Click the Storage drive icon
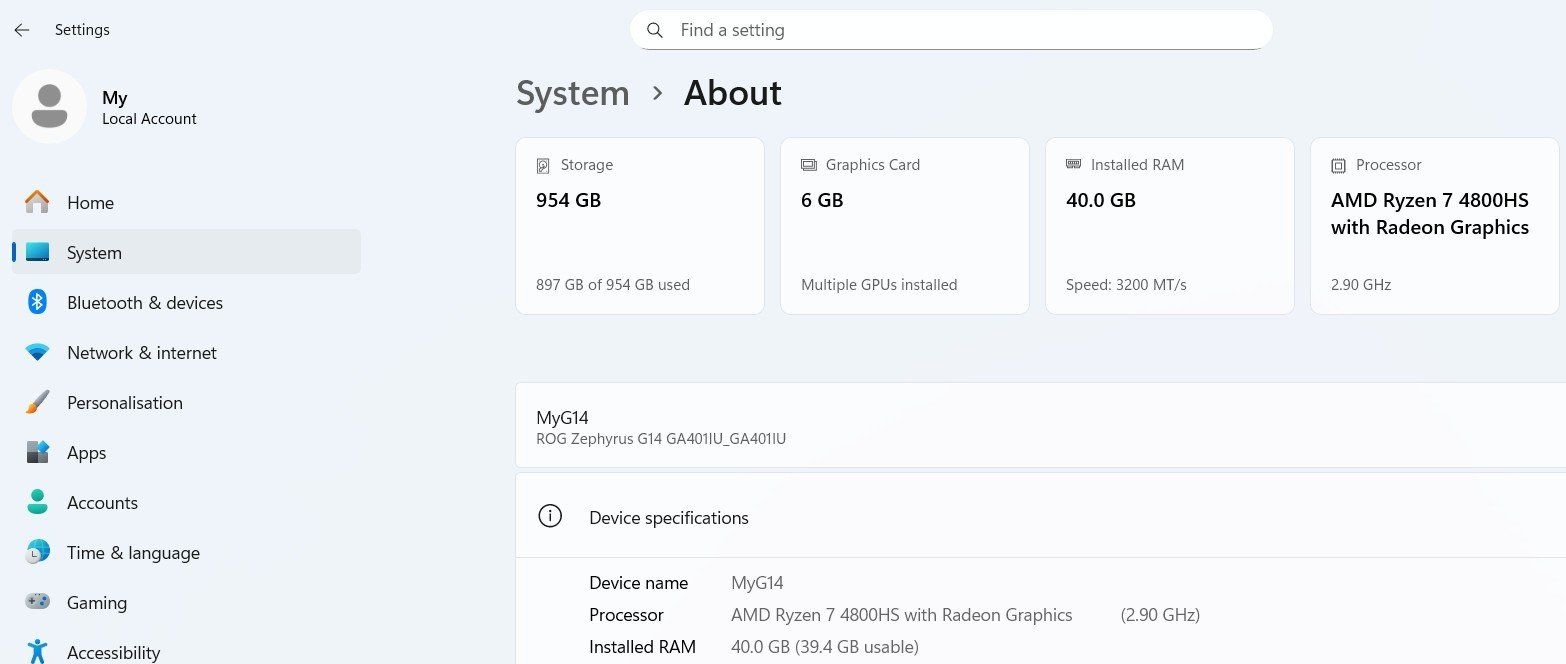 tap(543, 165)
